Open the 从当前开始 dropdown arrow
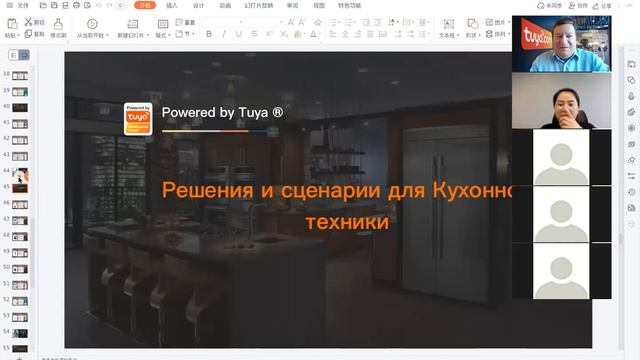This screenshot has height=360, width=640. pyautogui.click(x=107, y=36)
